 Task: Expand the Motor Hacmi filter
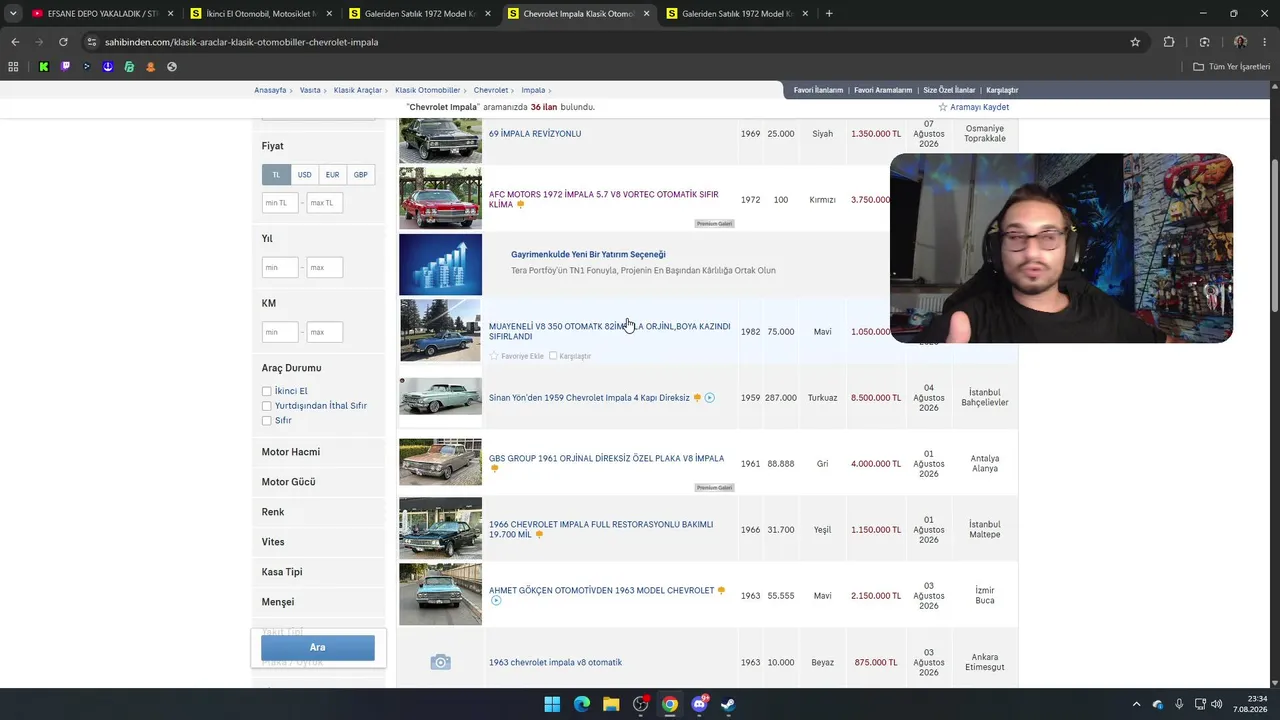click(x=291, y=452)
